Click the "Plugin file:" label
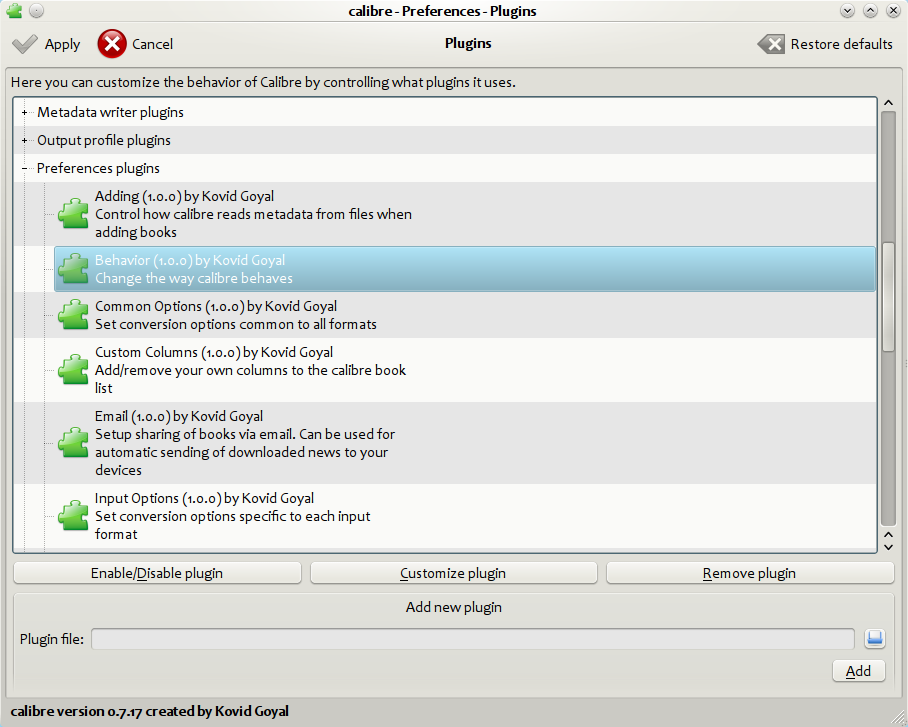Screen dimensions: 908x727 tap(52, 639)
